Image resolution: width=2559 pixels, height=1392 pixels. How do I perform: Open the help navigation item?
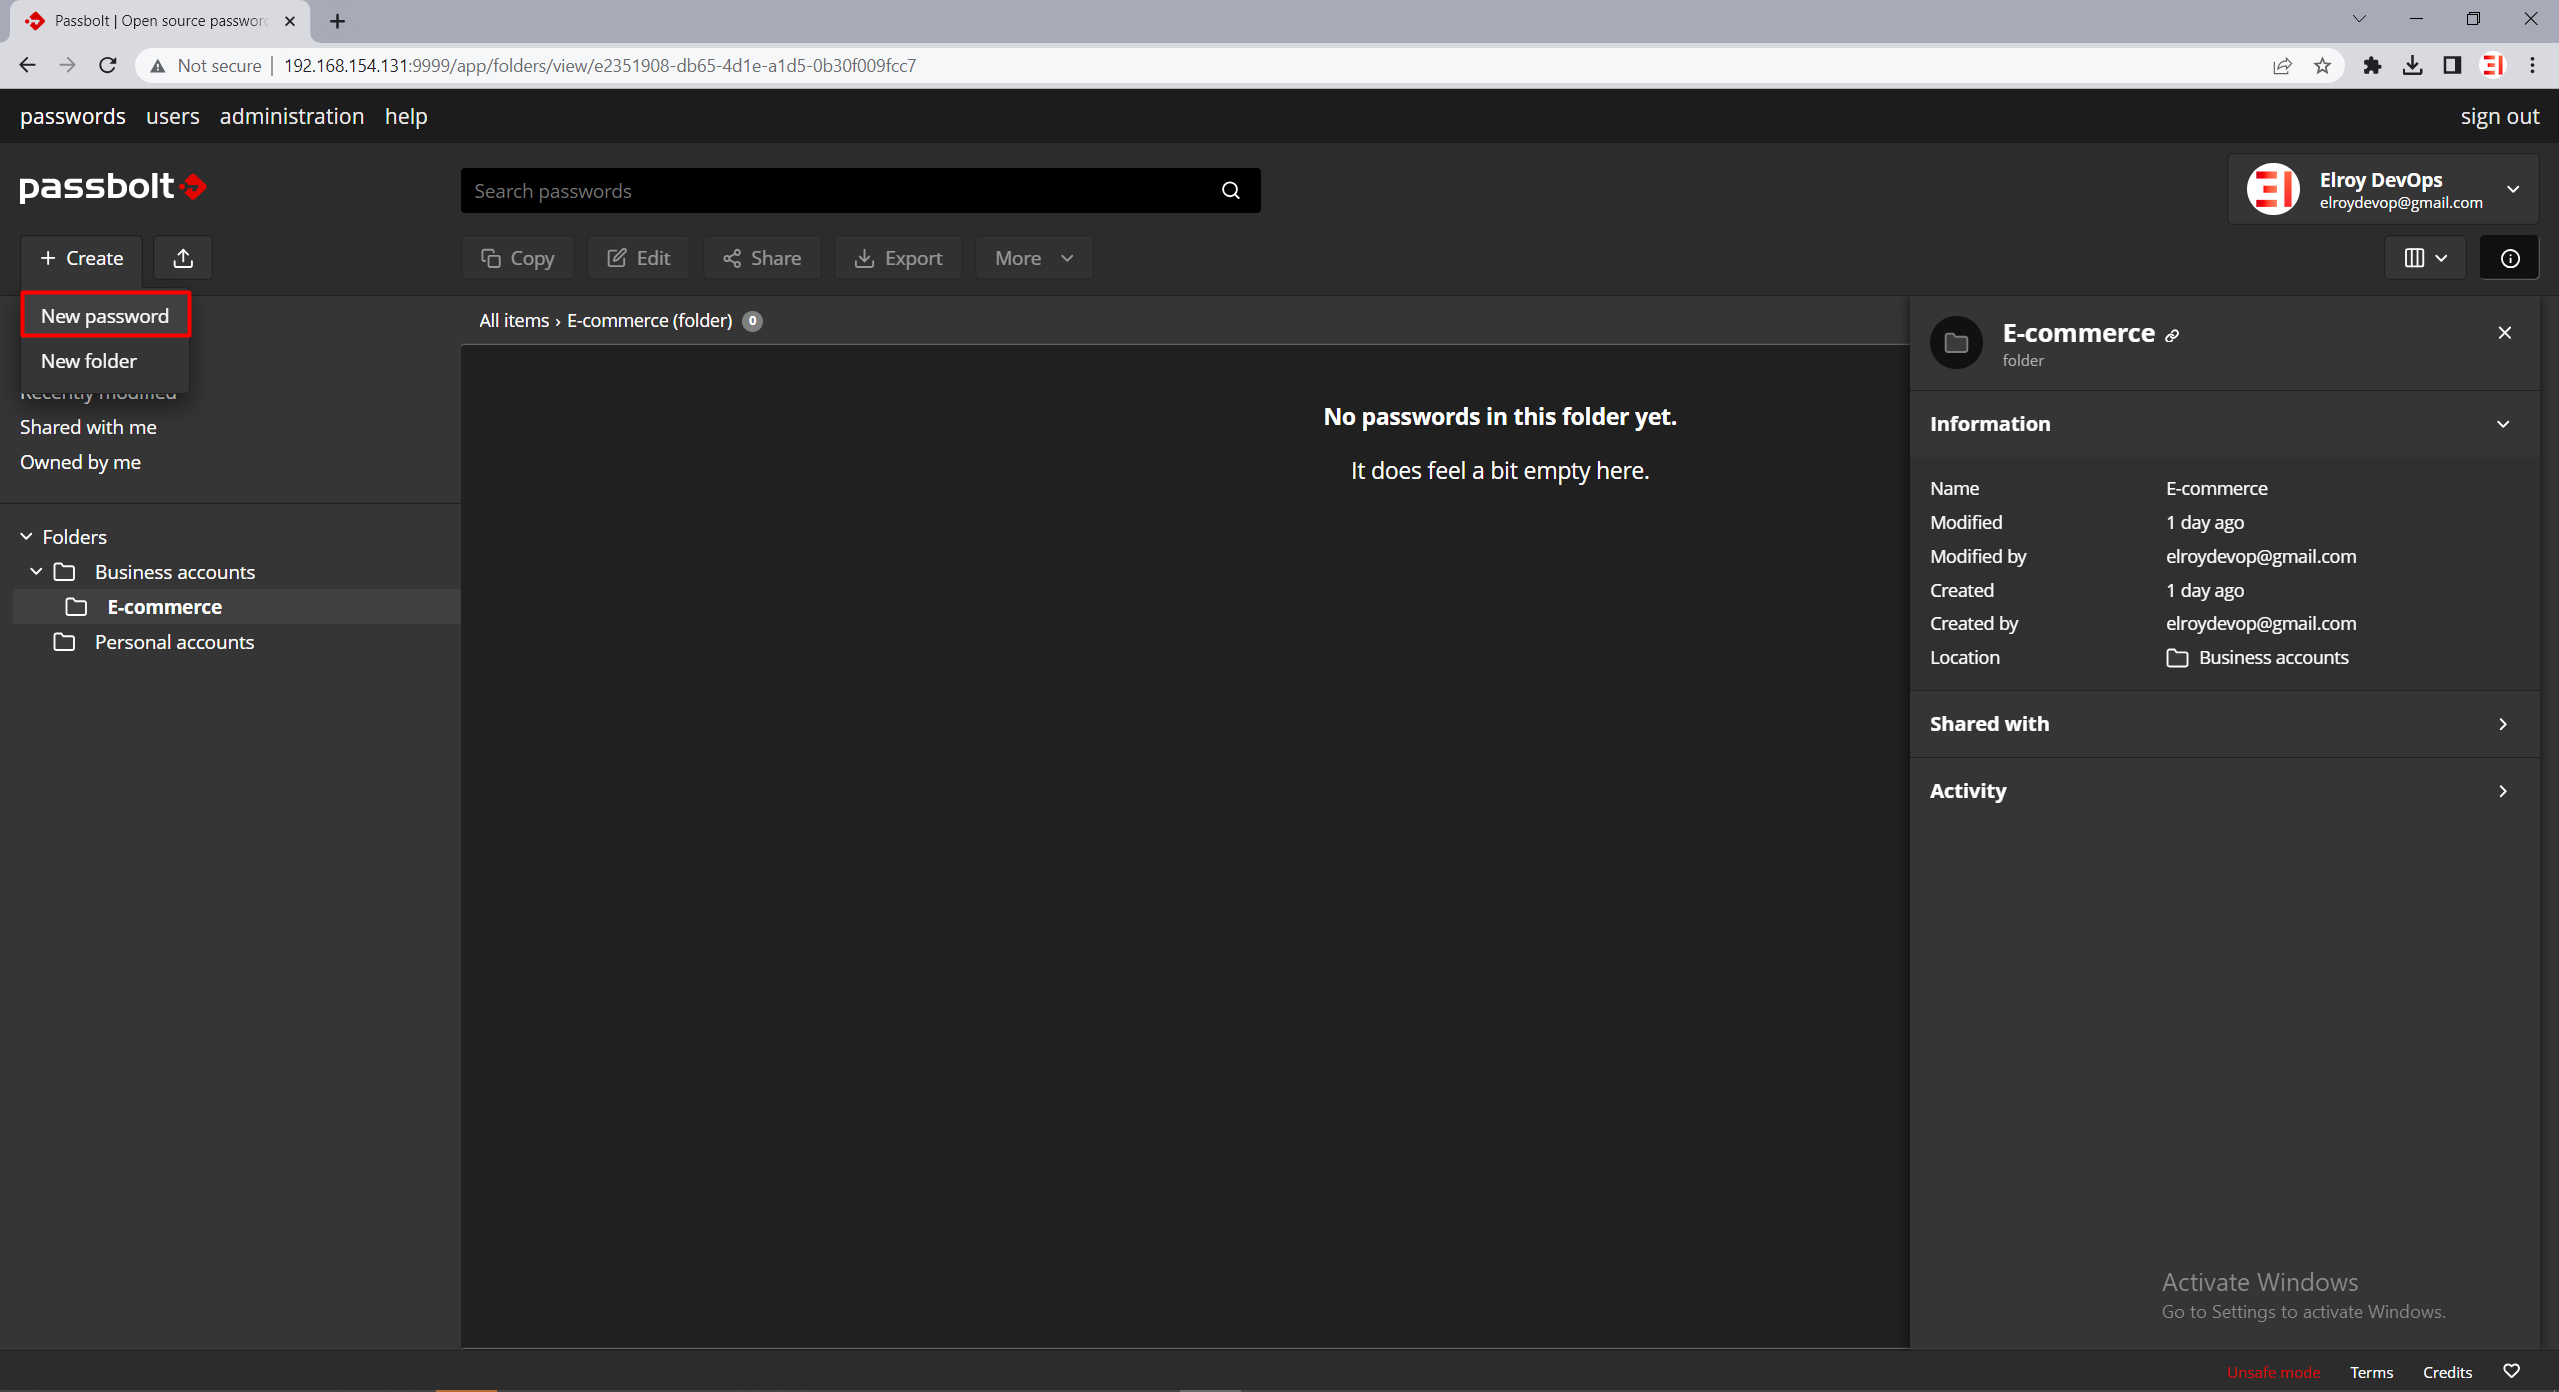(x=406, y=117)
